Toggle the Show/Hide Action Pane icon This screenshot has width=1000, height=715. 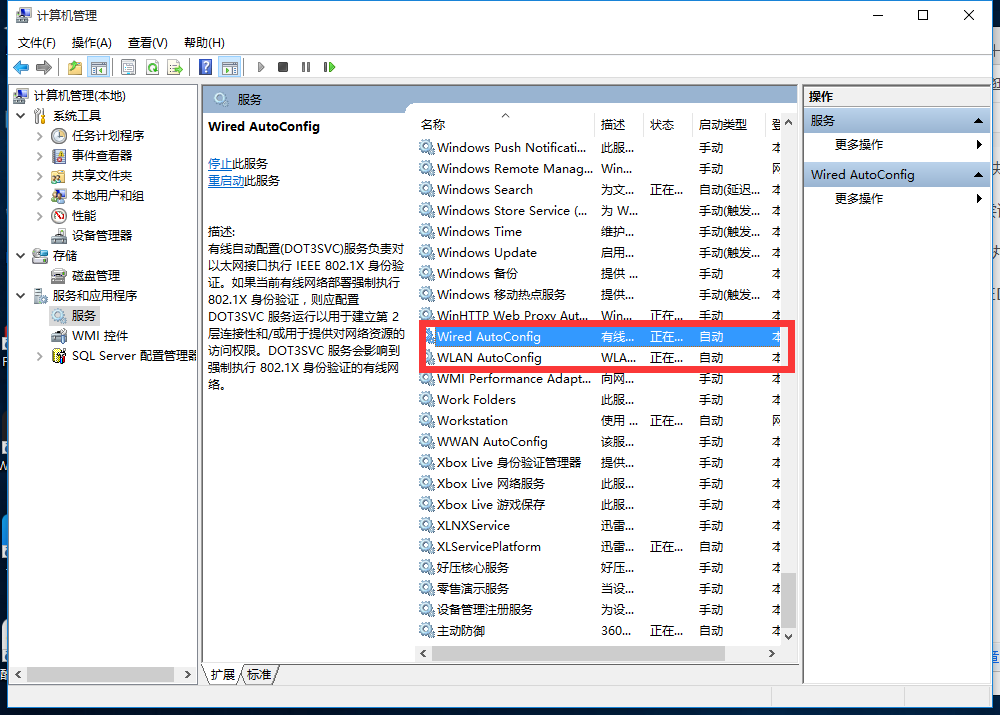pyautogui.click(x=230, y=67)
